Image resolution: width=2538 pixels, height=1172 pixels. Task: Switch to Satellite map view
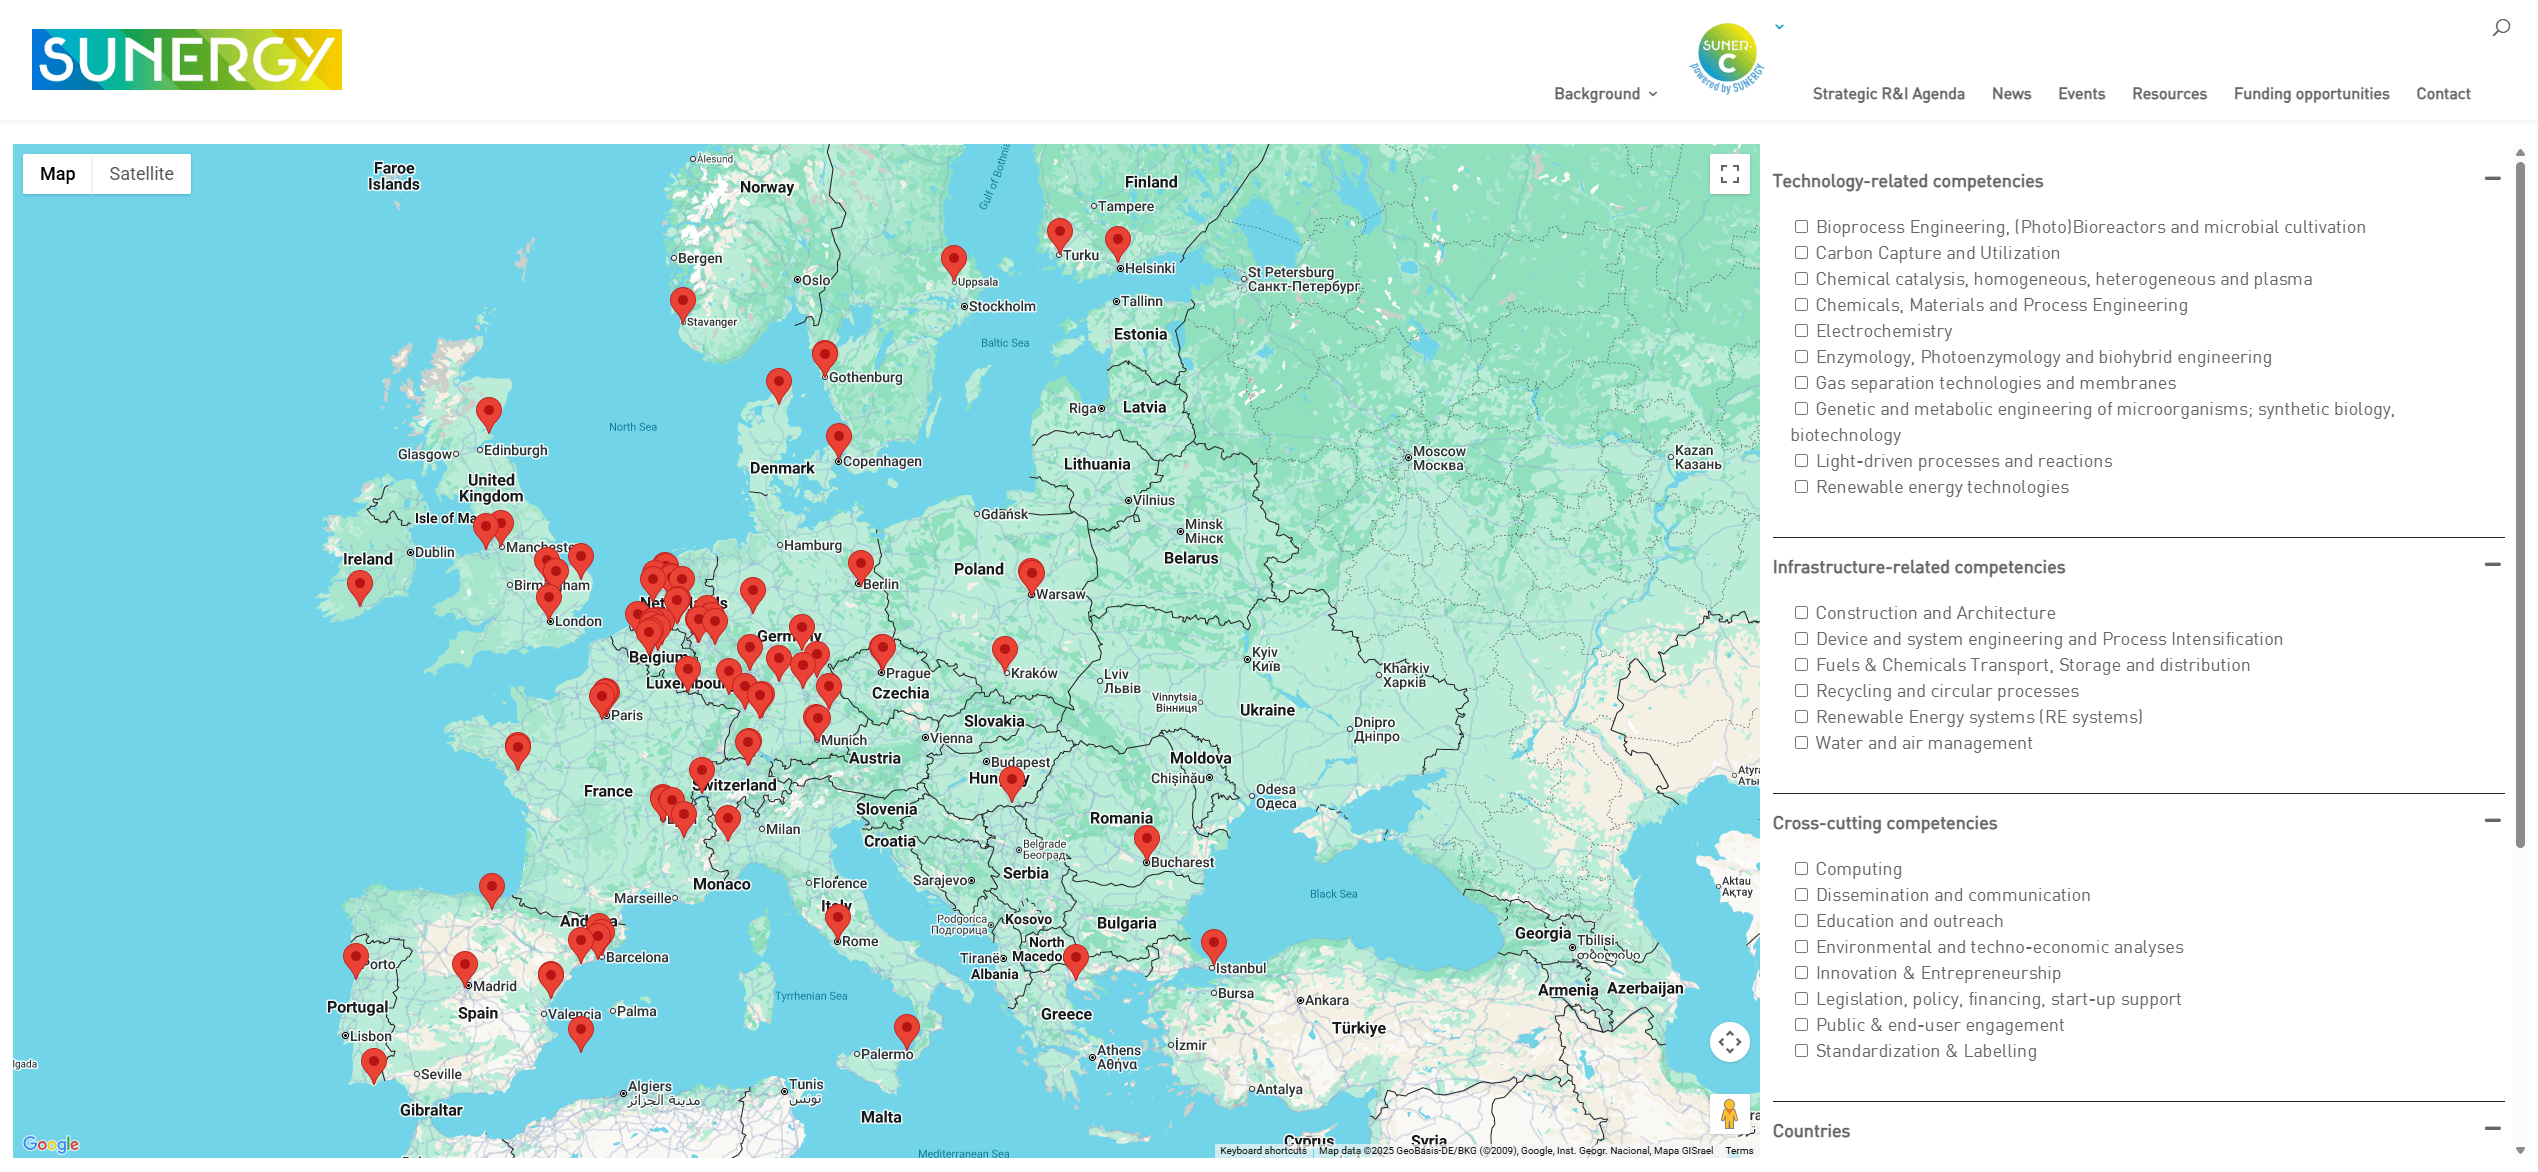pyautogui.click(x=141, y=174)
